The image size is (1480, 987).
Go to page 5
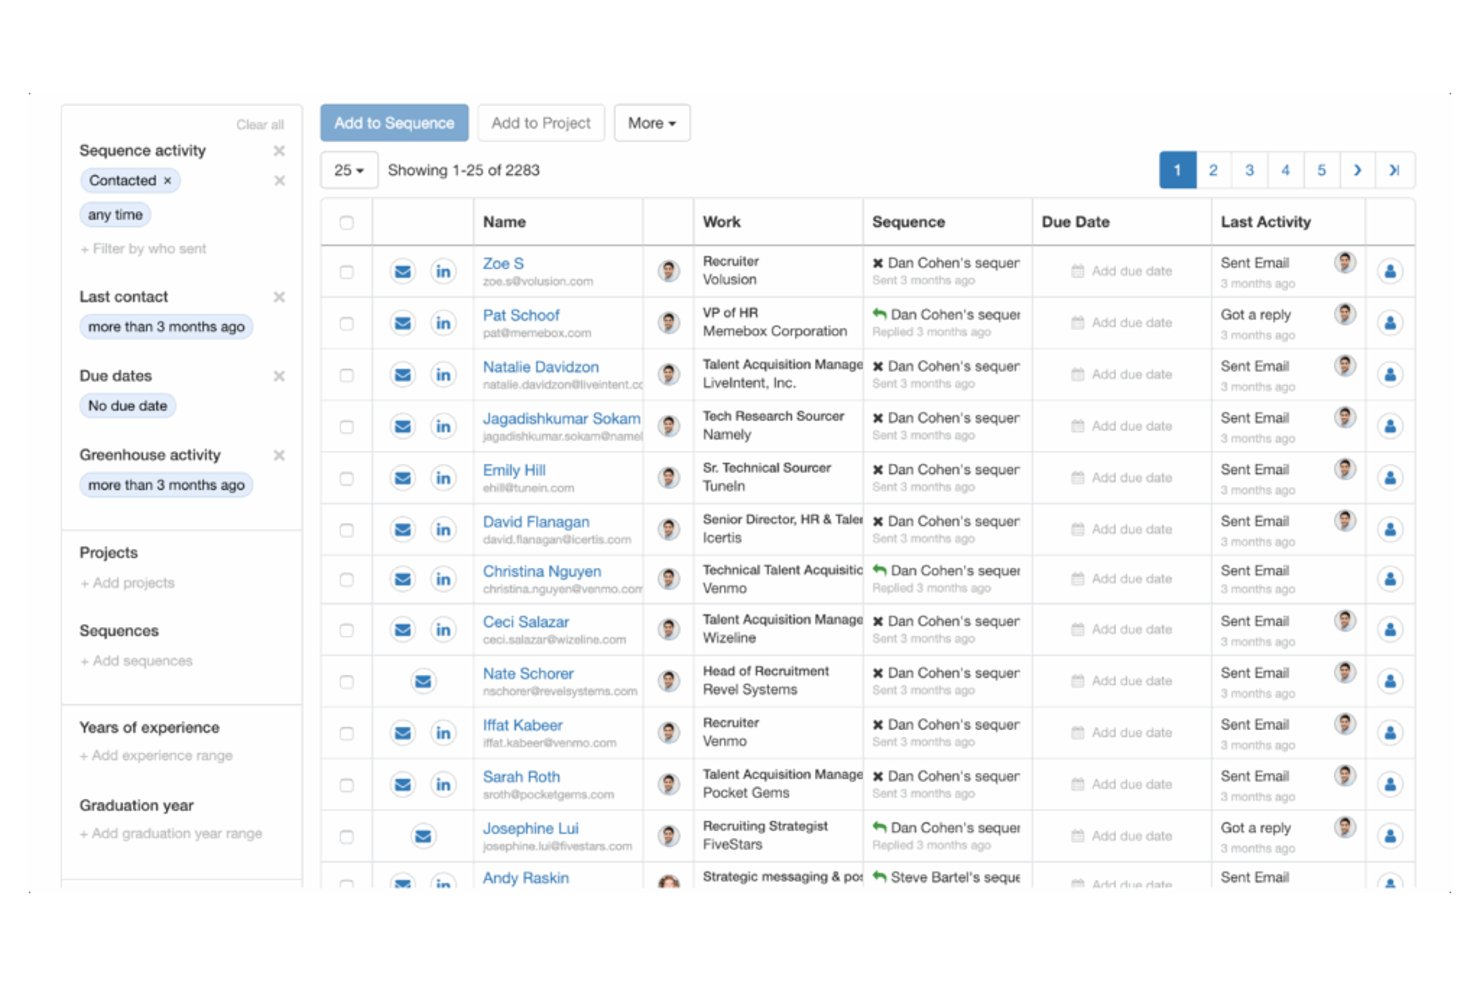pyautogui.click(x=1321, y=170)
